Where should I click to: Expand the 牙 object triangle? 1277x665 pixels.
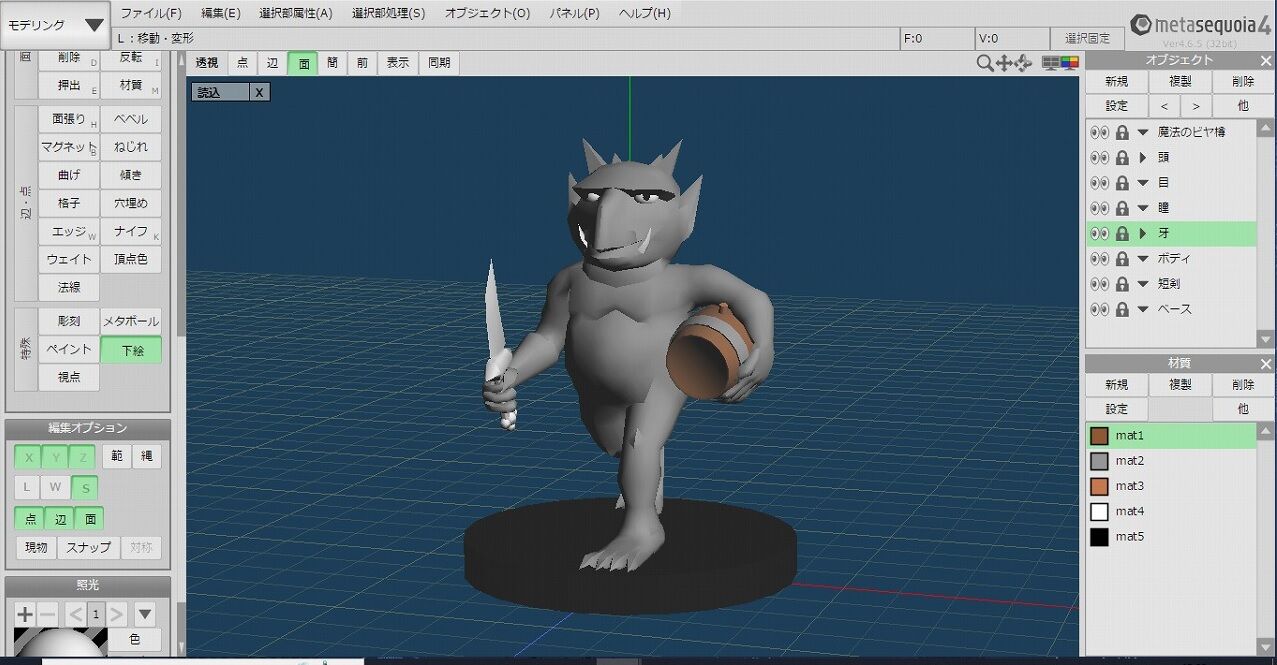1143,233
